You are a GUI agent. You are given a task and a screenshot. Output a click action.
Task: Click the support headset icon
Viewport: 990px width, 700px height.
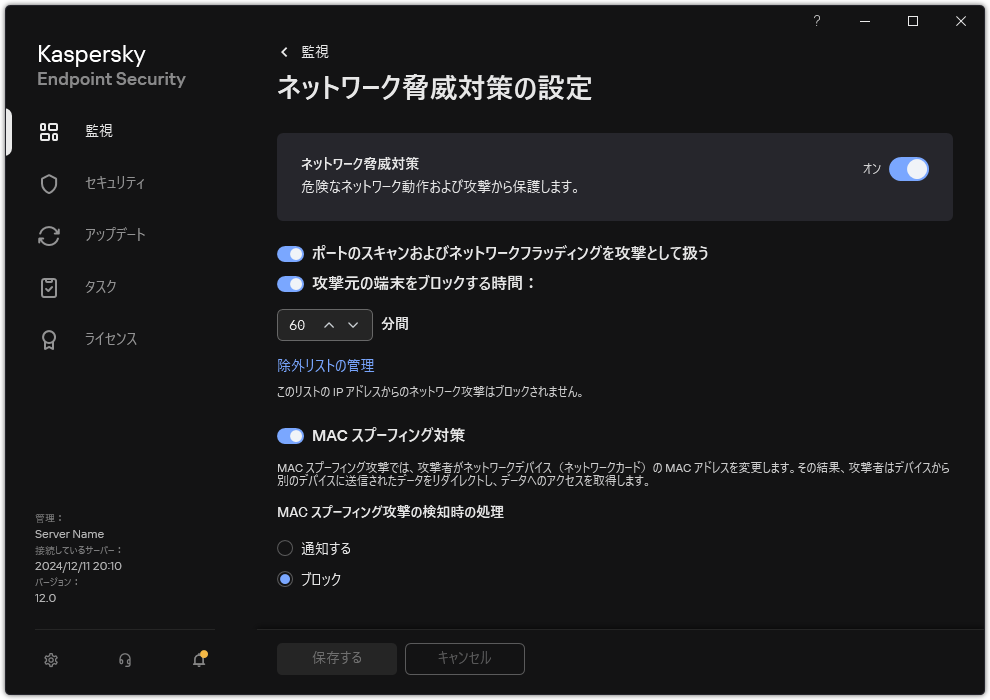pos(124,660)
